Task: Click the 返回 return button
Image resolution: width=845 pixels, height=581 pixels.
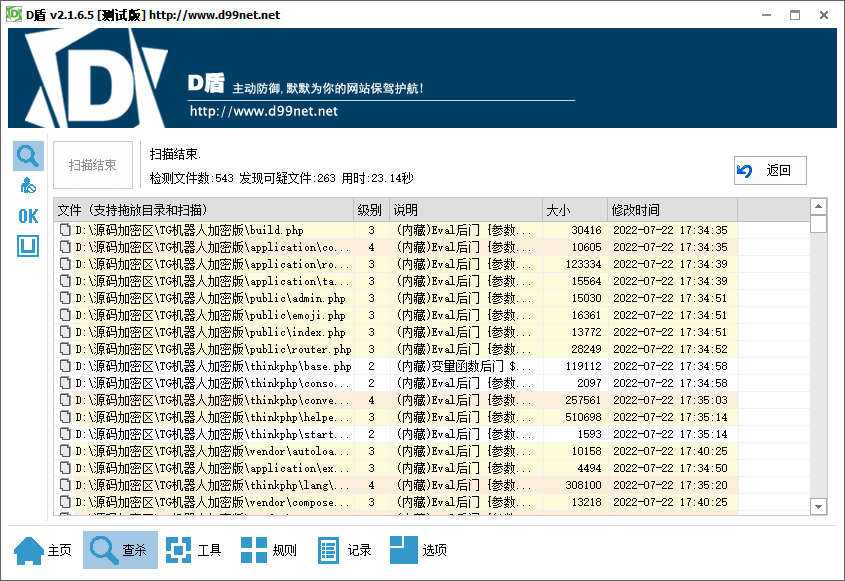Action: (x=770, y=171)
